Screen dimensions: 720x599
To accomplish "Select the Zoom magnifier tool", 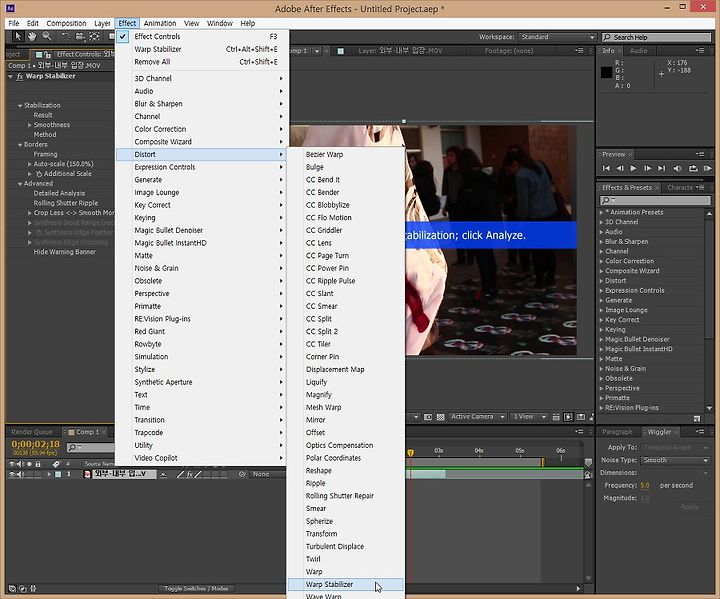I will (46, 36).
